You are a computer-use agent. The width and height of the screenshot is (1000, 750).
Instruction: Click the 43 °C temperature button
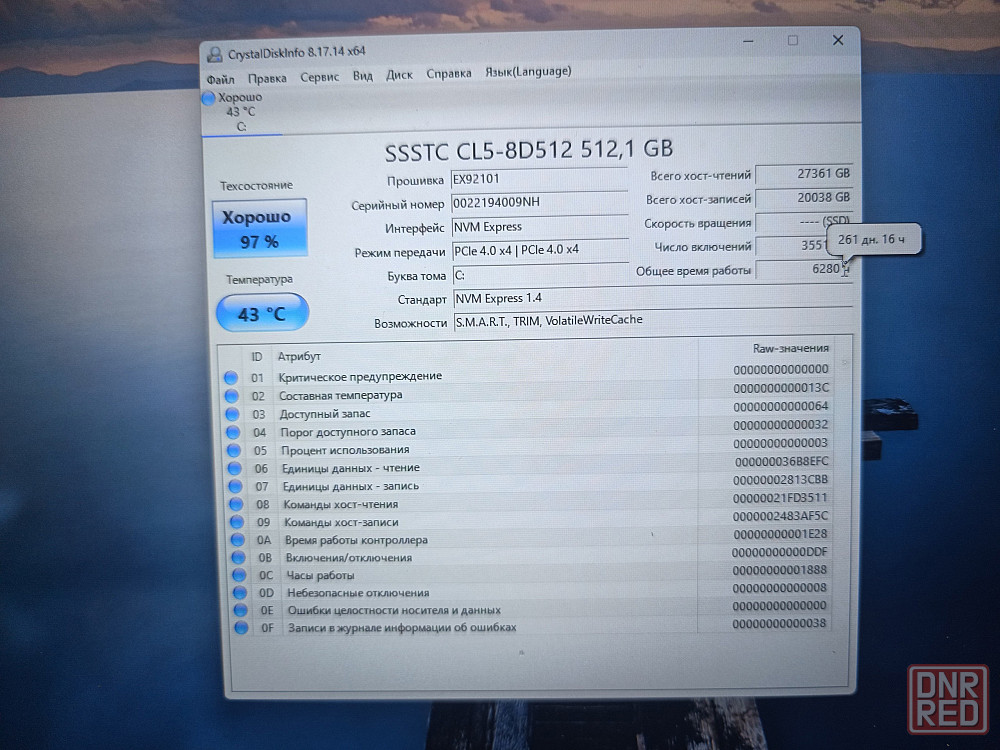pos(262,313)
